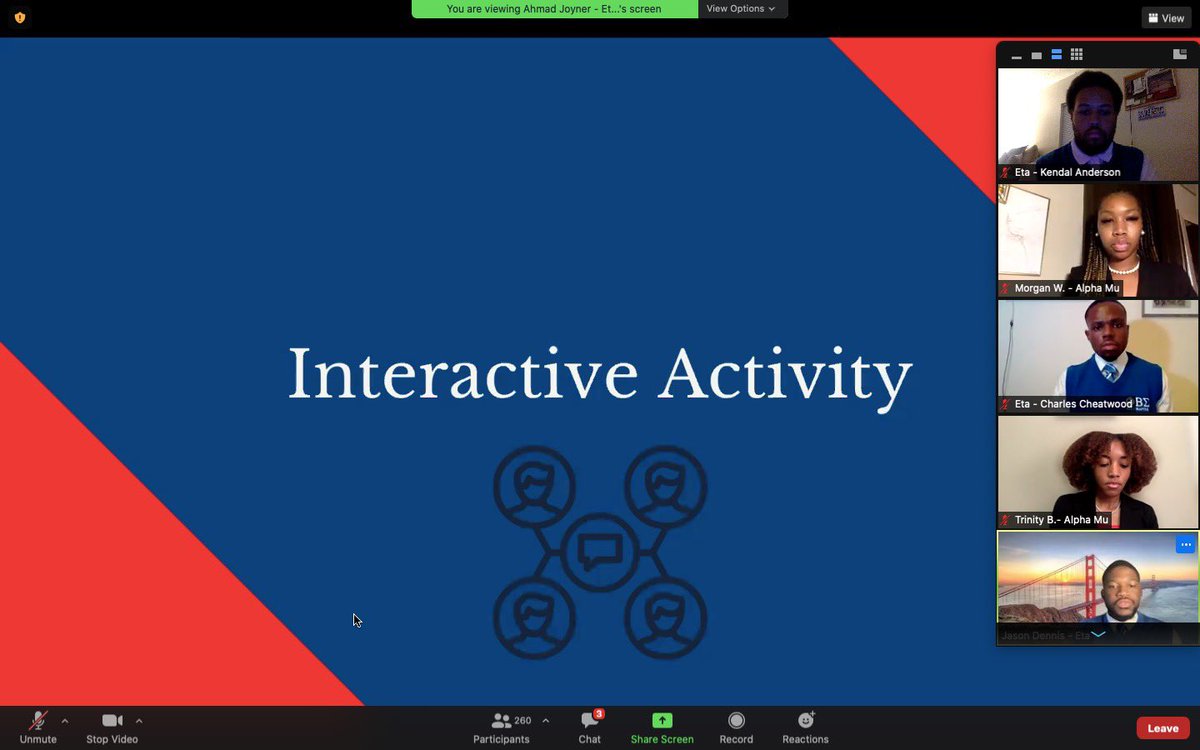
Task: Click the side-by-side layout icon in video panel
Action: [1180, 54]
